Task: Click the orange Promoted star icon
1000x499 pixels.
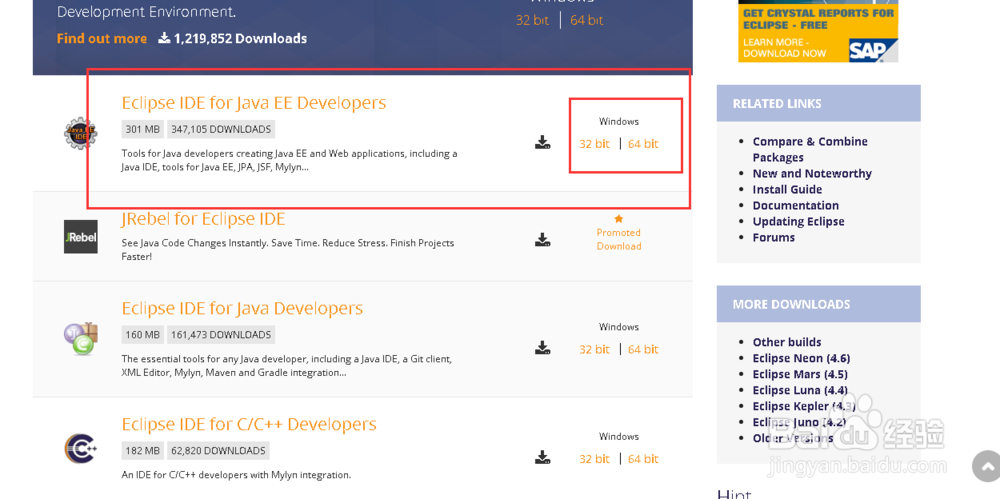Action: click(619, 219)
